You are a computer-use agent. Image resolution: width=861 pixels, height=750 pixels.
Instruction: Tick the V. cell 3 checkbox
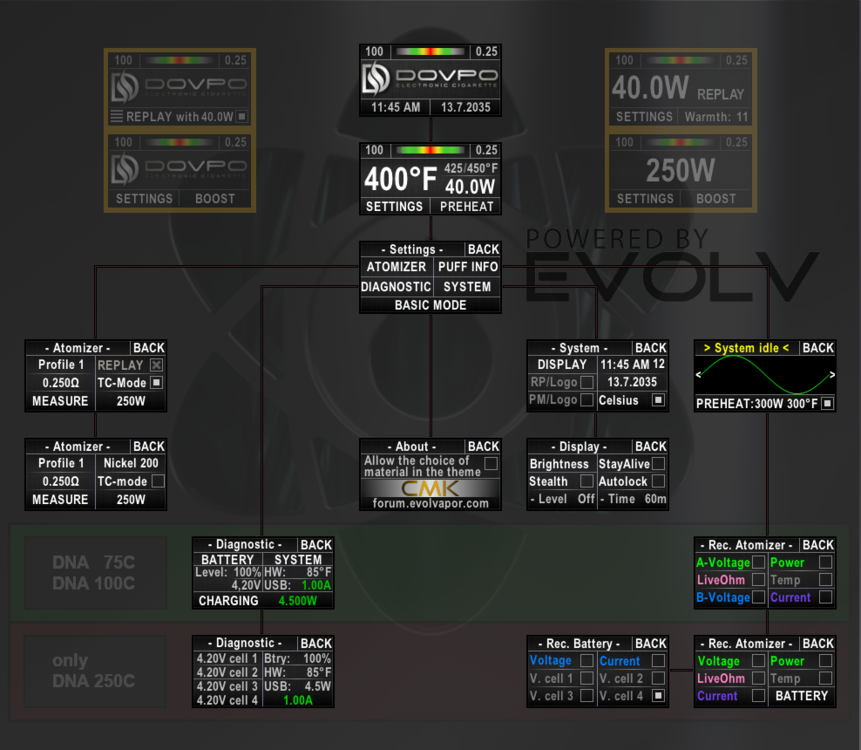(586, 695)
